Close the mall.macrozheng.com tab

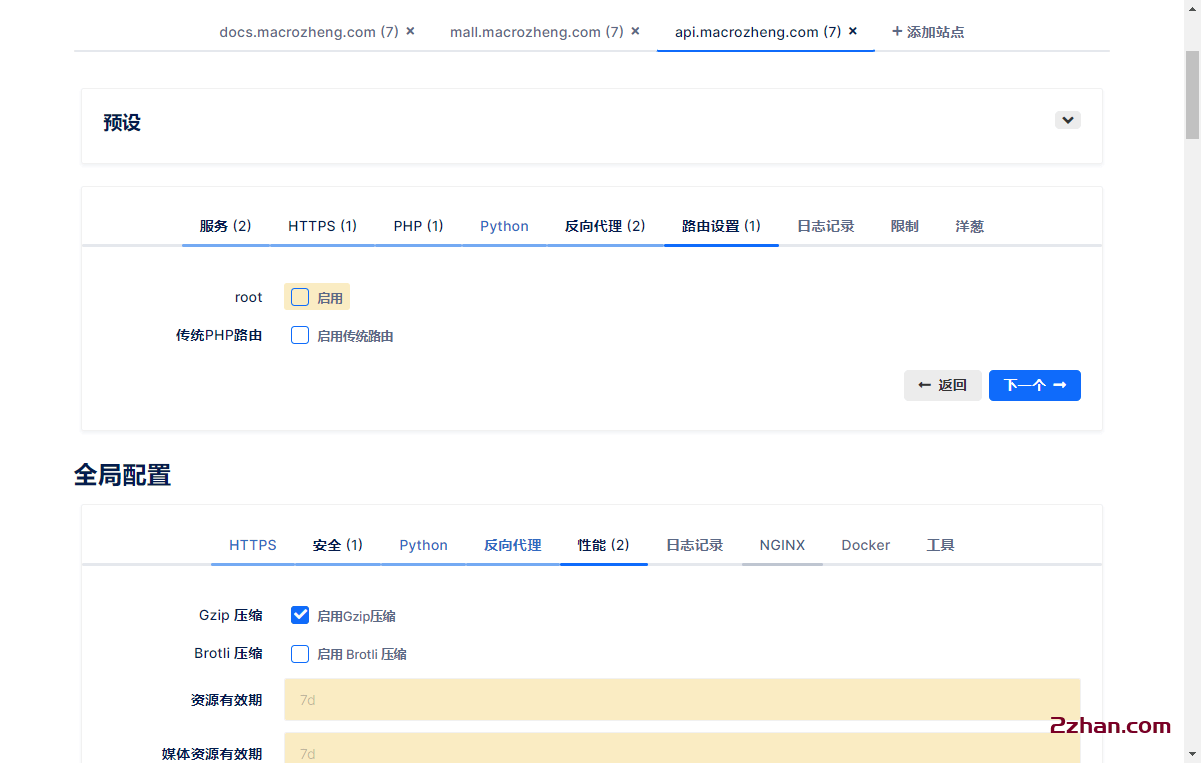point(635,31)
